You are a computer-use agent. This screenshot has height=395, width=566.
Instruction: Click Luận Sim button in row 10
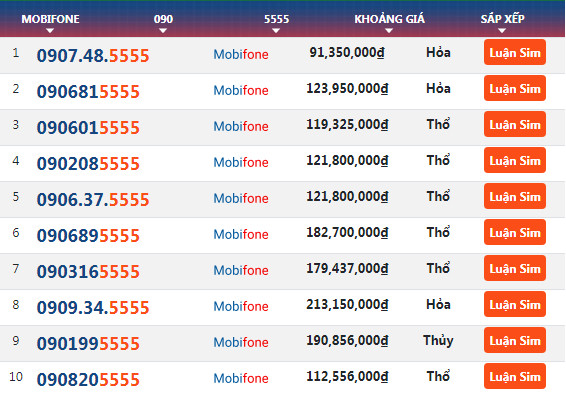tap(515, 376)
